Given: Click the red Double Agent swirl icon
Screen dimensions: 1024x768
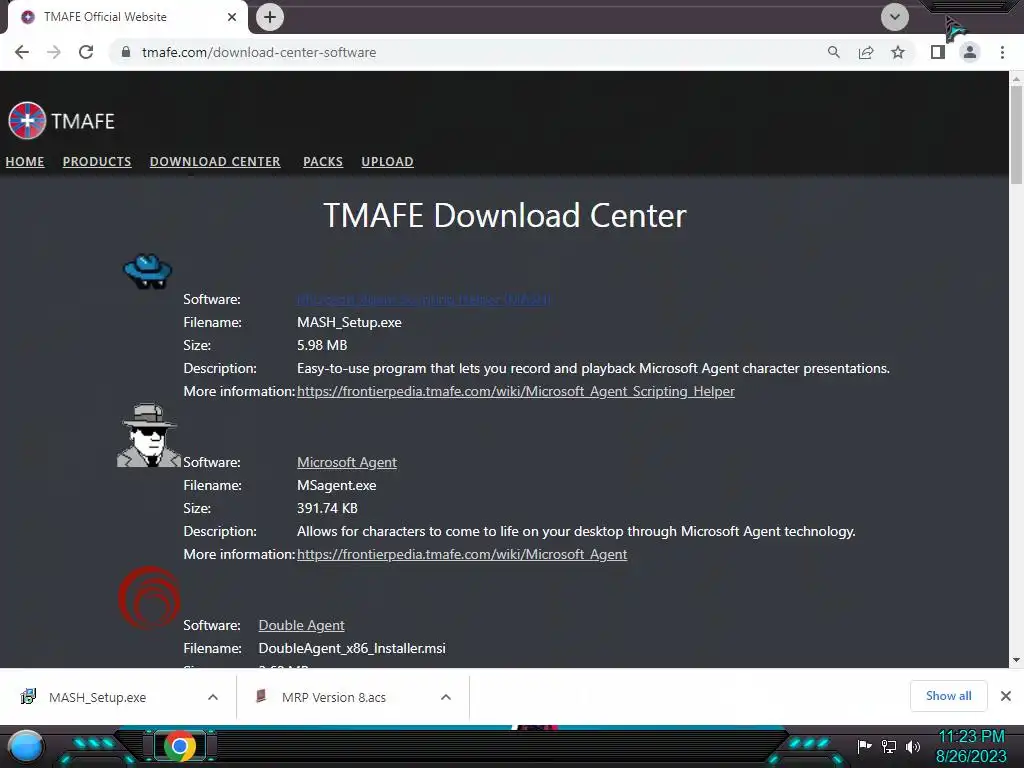Looking at the screenshot, I should 149,597.
